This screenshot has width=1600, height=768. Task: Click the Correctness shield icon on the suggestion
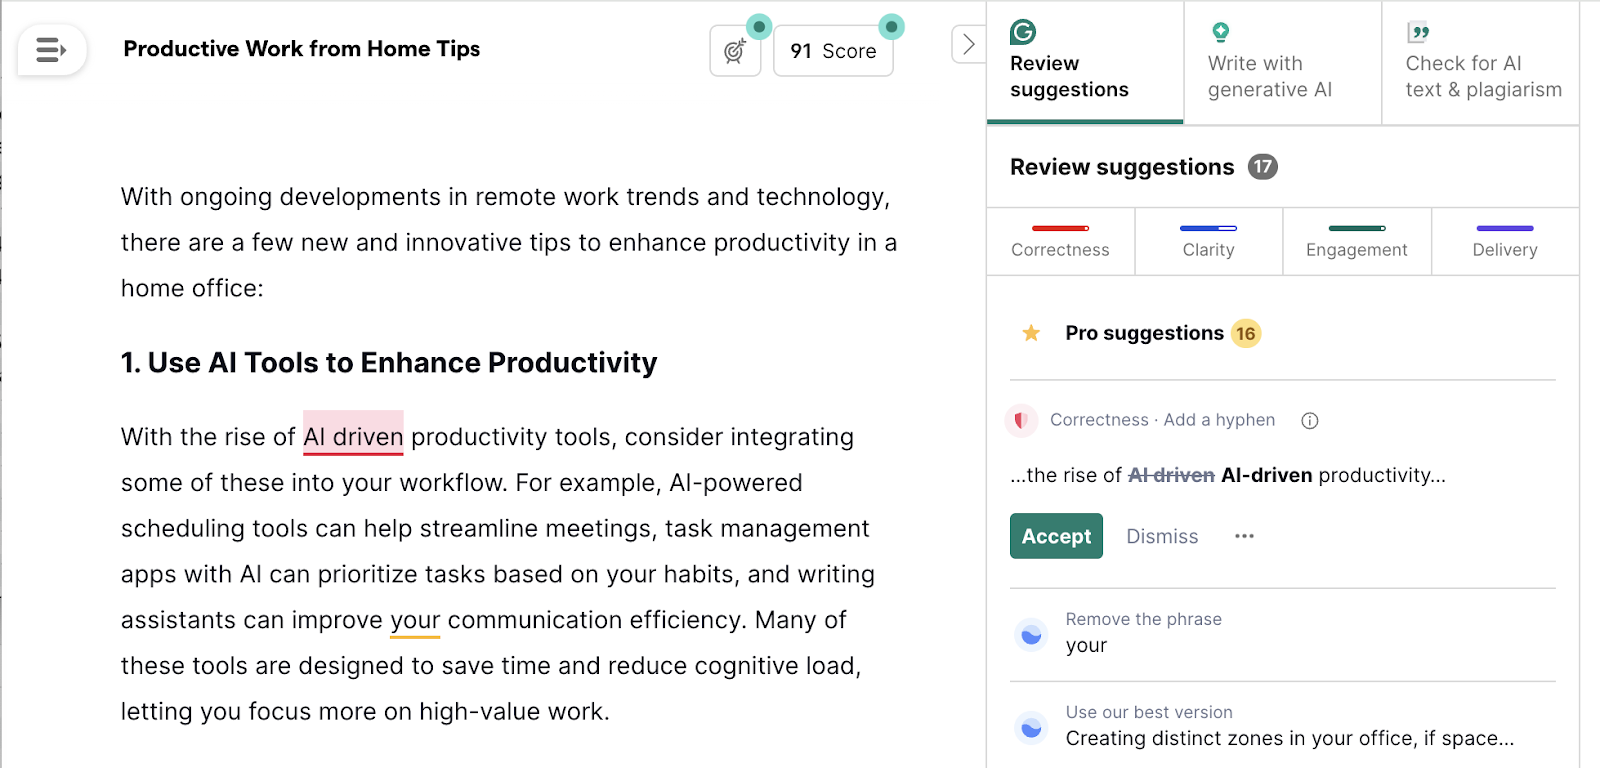[1021, 420]
